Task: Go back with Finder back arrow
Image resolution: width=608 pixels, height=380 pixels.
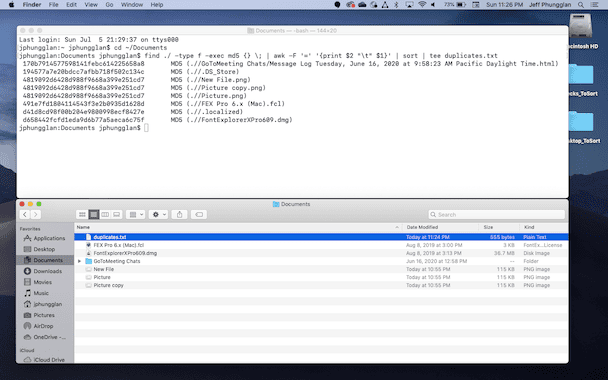Action: click(x=25, y=214)
